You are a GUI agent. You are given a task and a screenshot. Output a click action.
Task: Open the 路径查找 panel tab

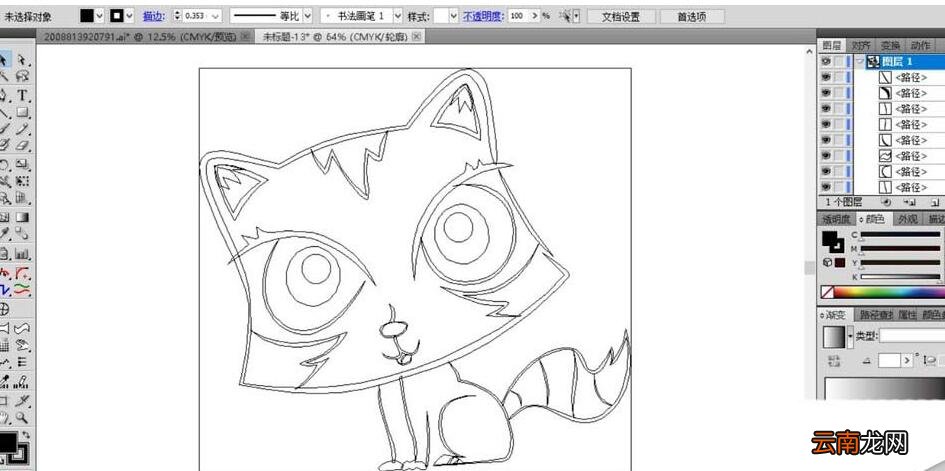(875, 314)
